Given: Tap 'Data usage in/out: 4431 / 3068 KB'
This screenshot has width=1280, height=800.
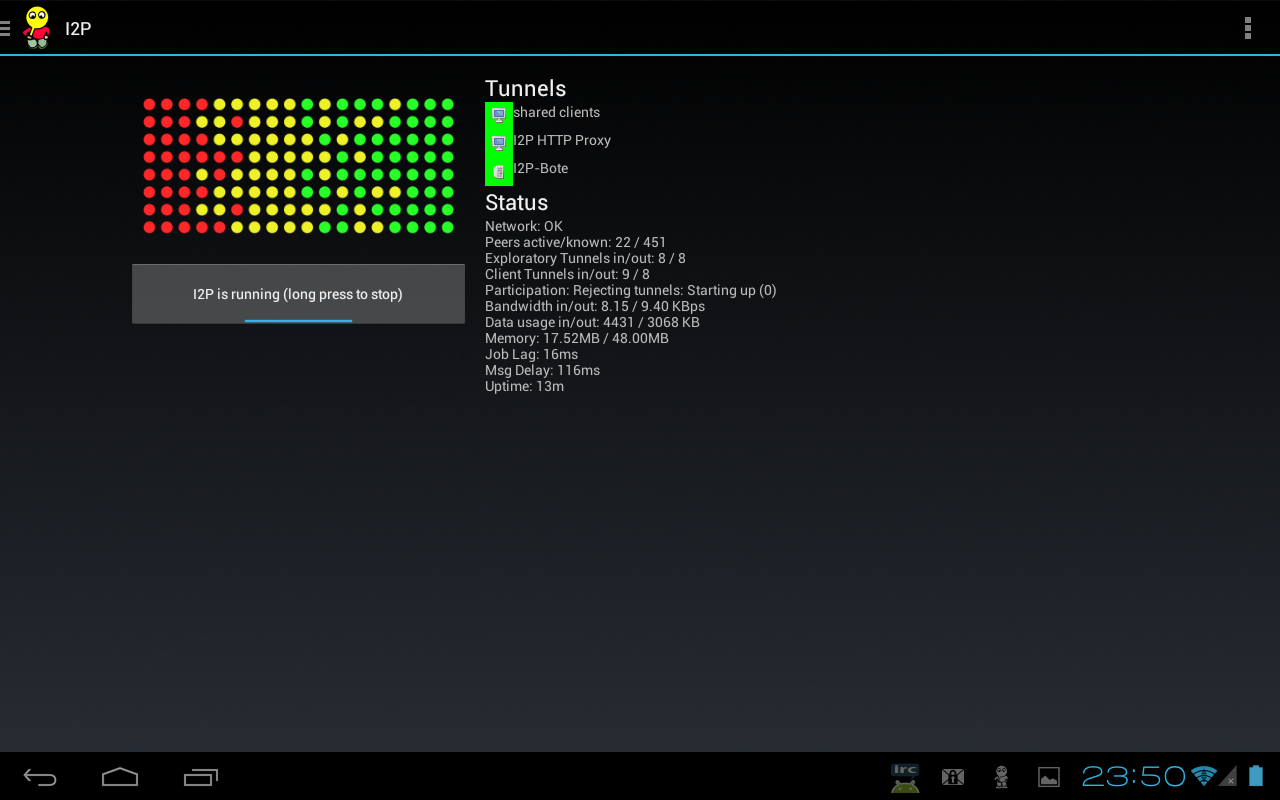Looking at the screenshot, I should tap(592, 322).
